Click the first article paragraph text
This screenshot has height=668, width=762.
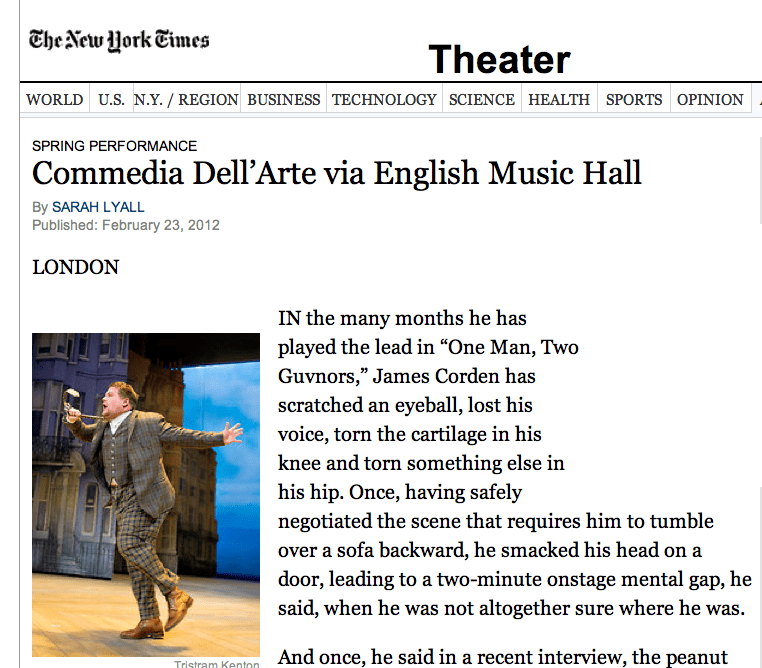(x=514, y=463)
